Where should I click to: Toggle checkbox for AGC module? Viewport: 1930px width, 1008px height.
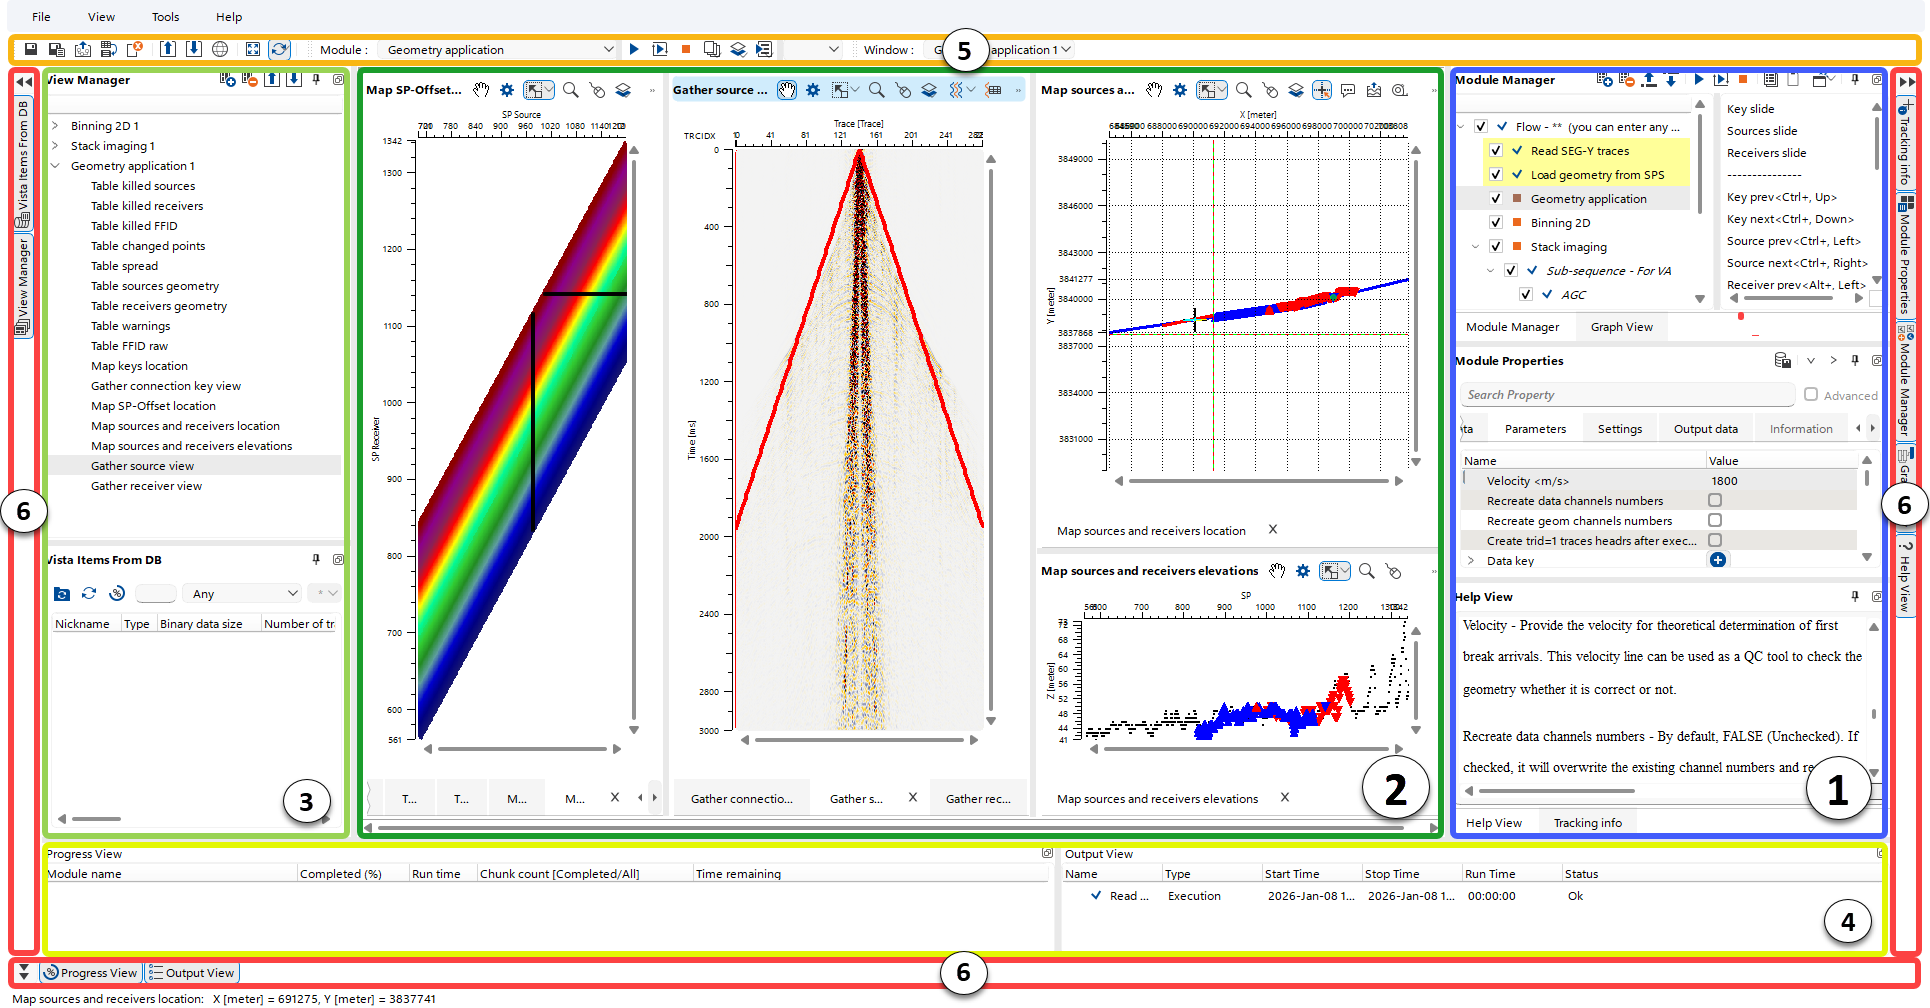click(1526, 295)
